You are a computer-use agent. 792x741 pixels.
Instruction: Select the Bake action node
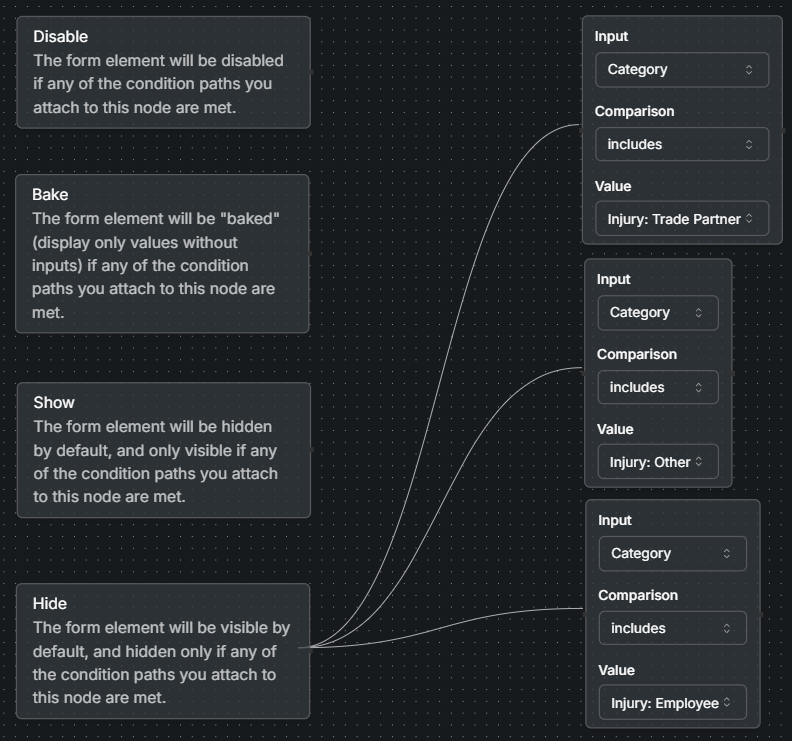(162, 253)
